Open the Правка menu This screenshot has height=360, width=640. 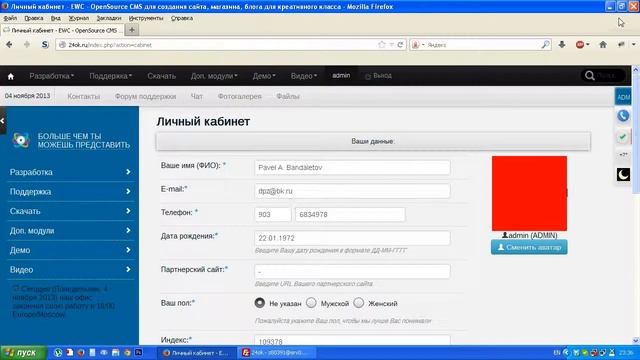coord(33,18)
